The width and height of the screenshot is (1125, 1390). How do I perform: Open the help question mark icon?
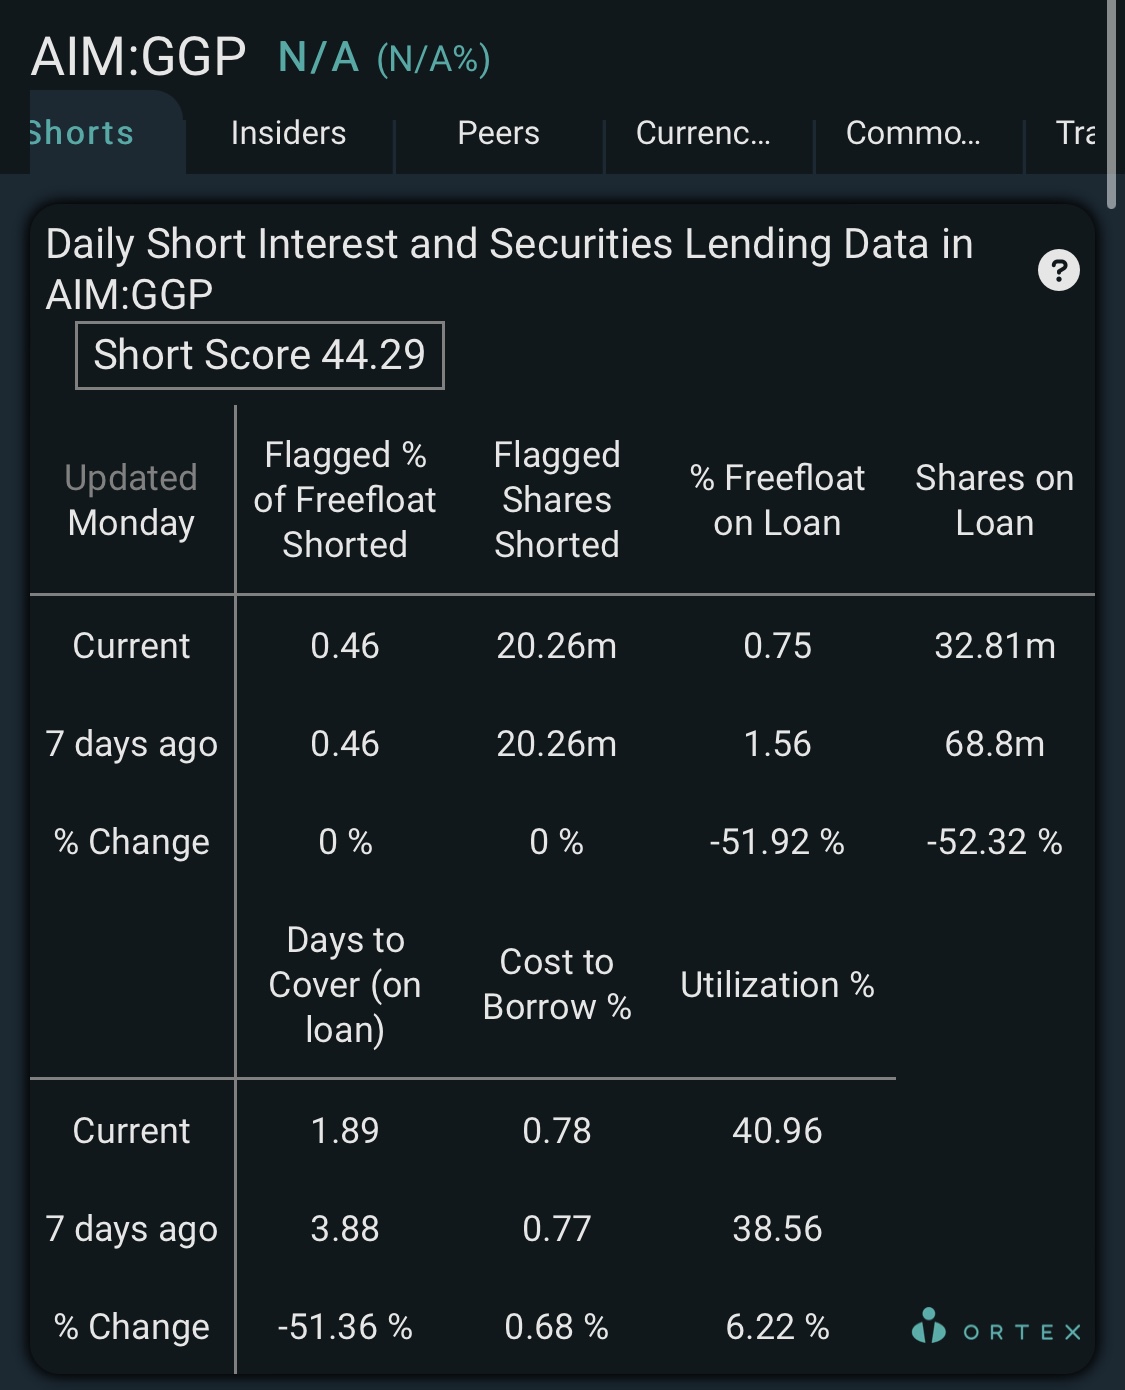point(1059,270)
